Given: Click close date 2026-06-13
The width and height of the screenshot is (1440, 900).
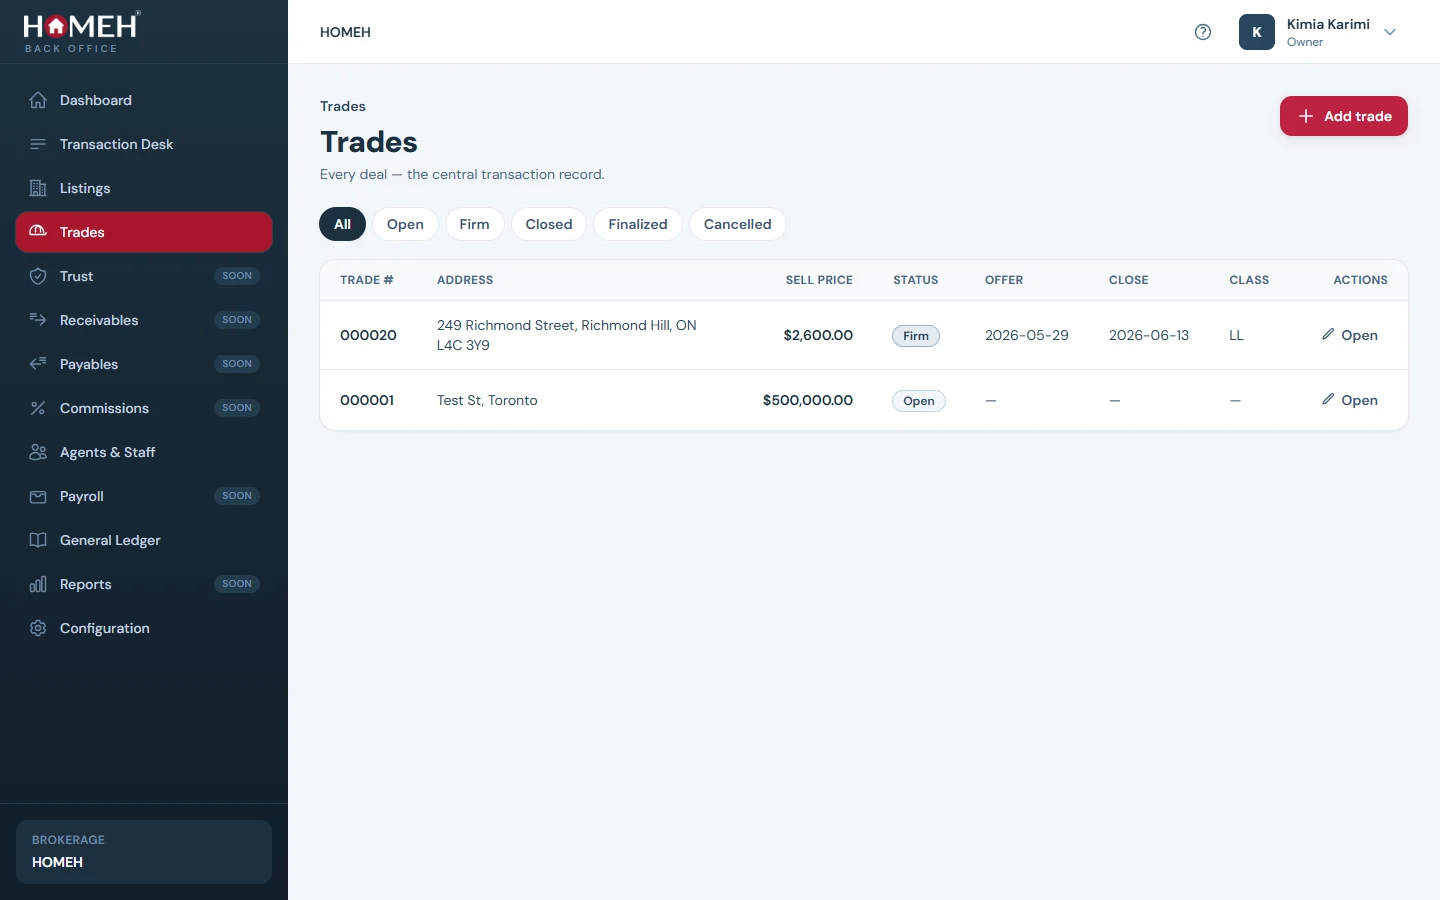Looking at the screenshot, I should pyautogui.click(x=1149, y=335).
